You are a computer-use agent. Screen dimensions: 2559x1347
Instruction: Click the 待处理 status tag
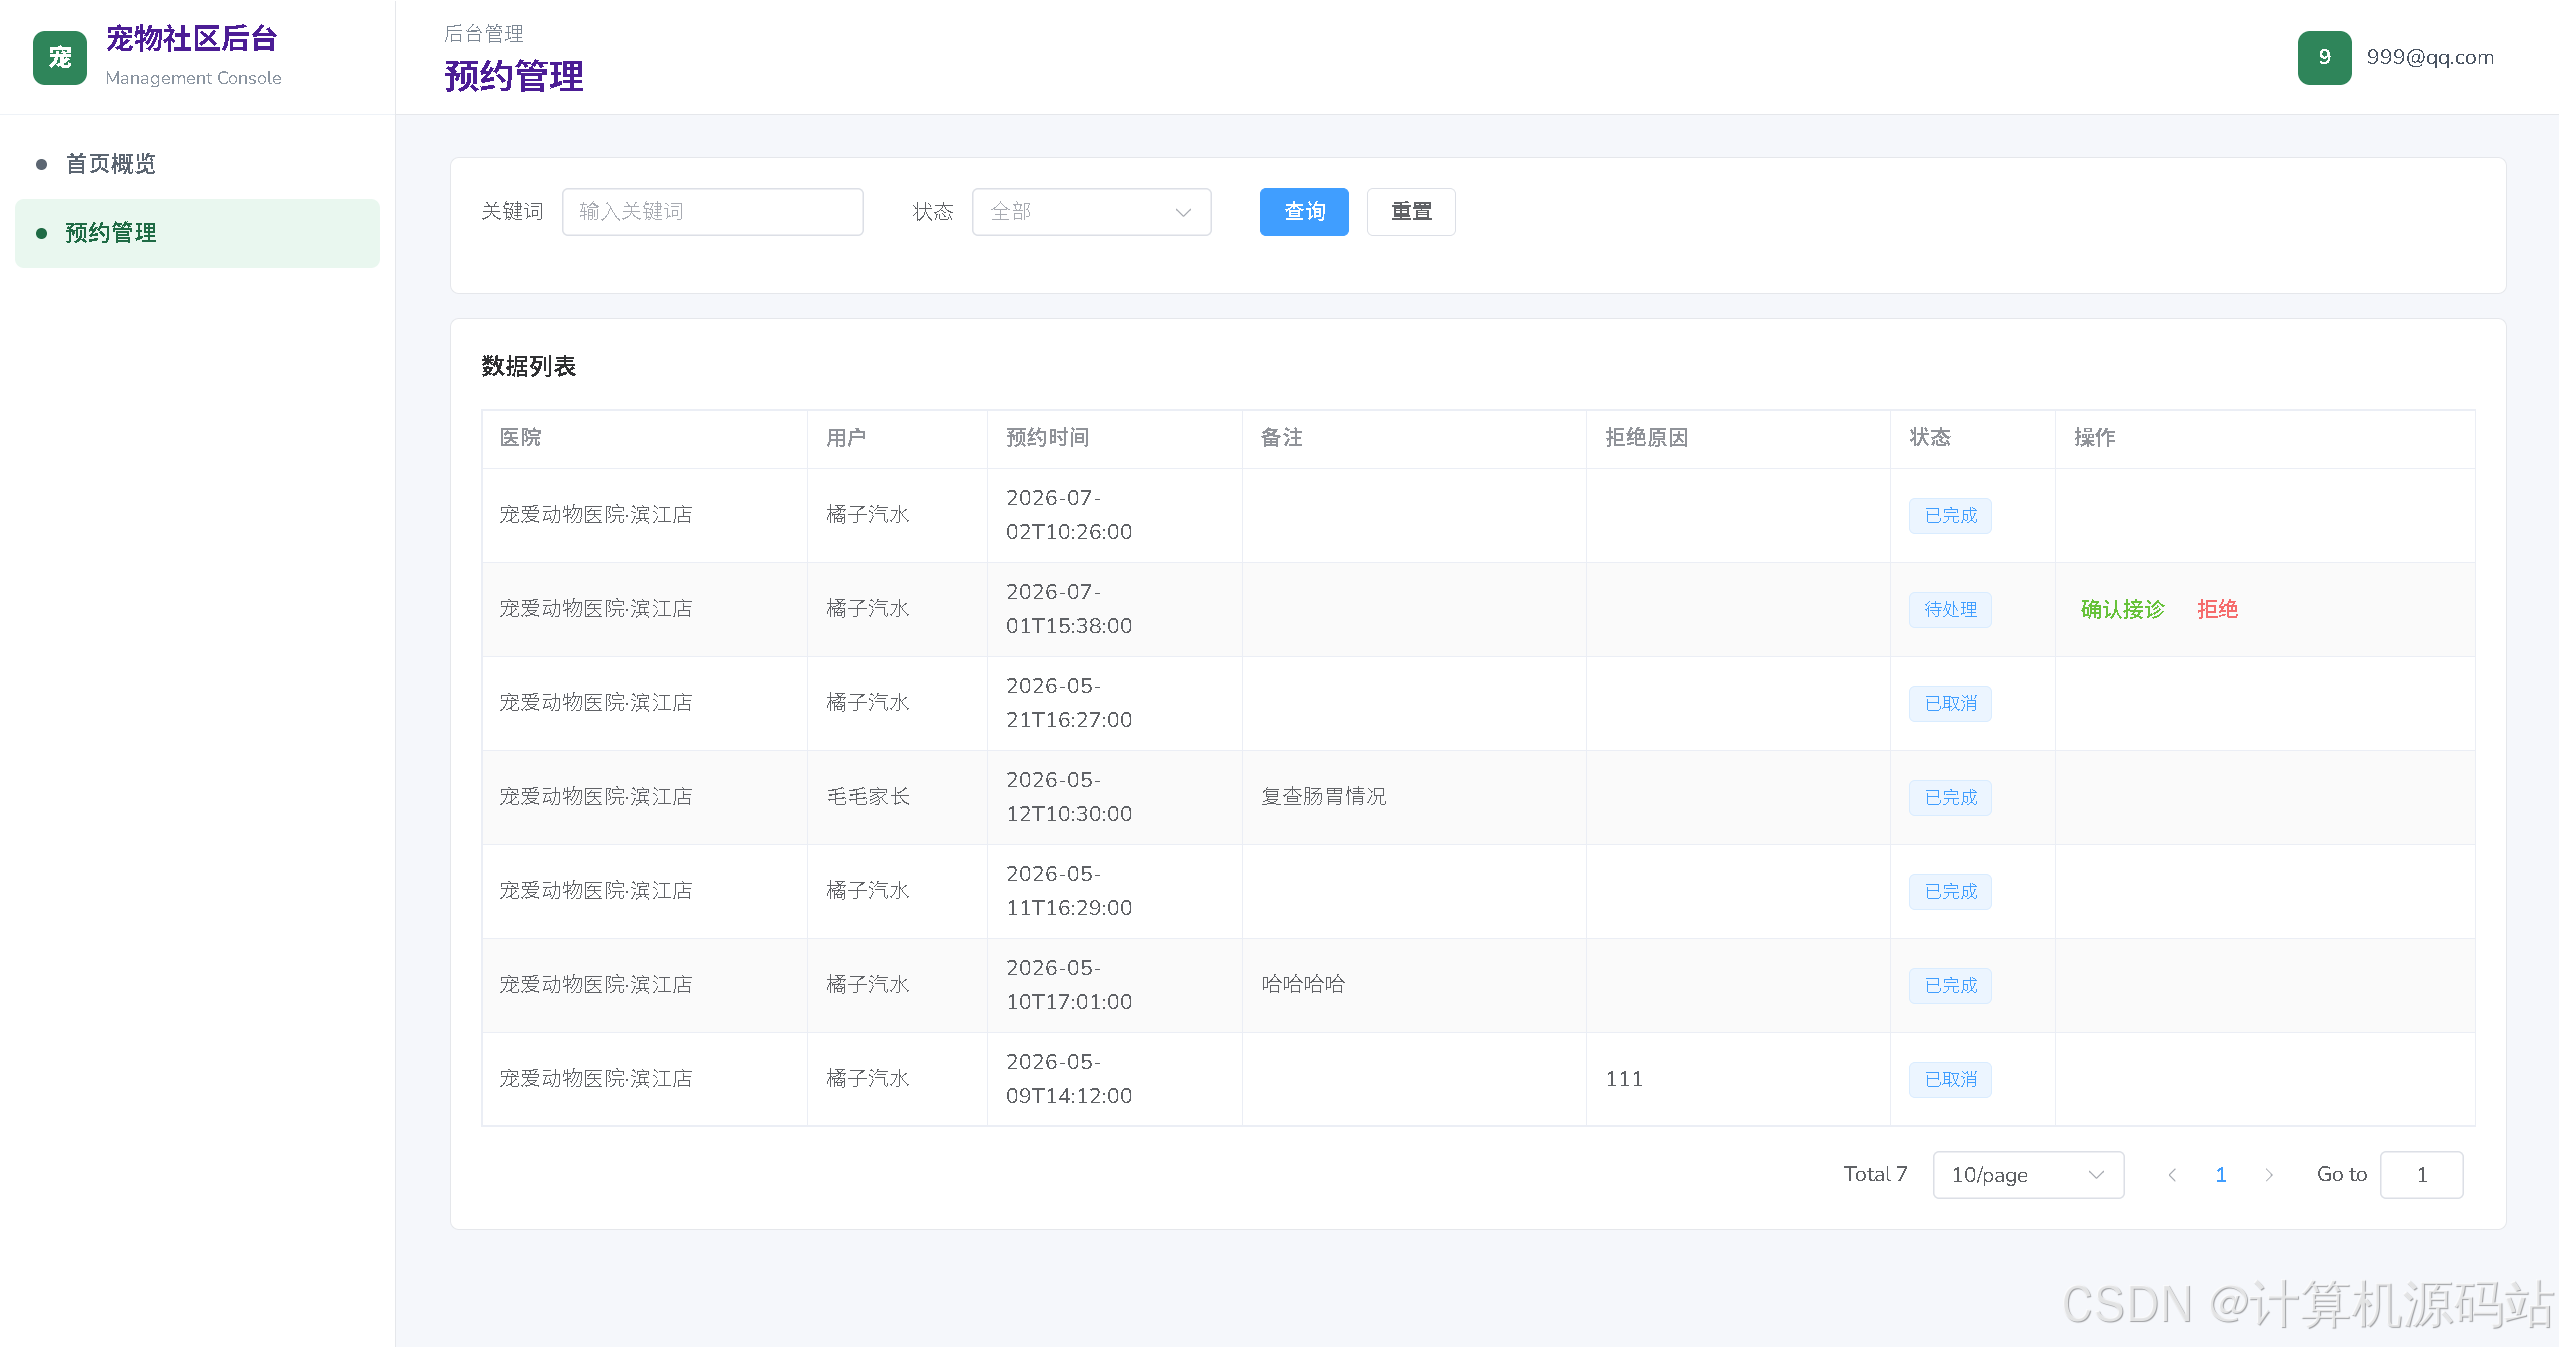(x=1950, y=609)
